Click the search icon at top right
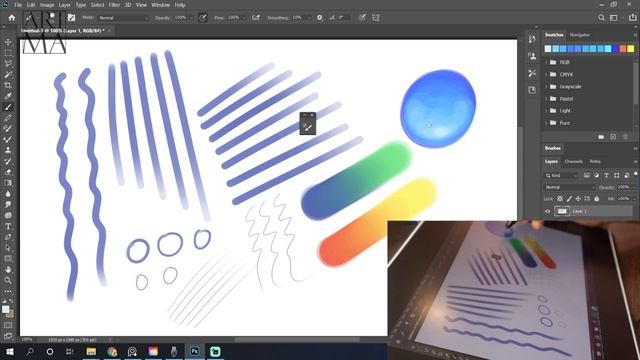 click(601, 18)
